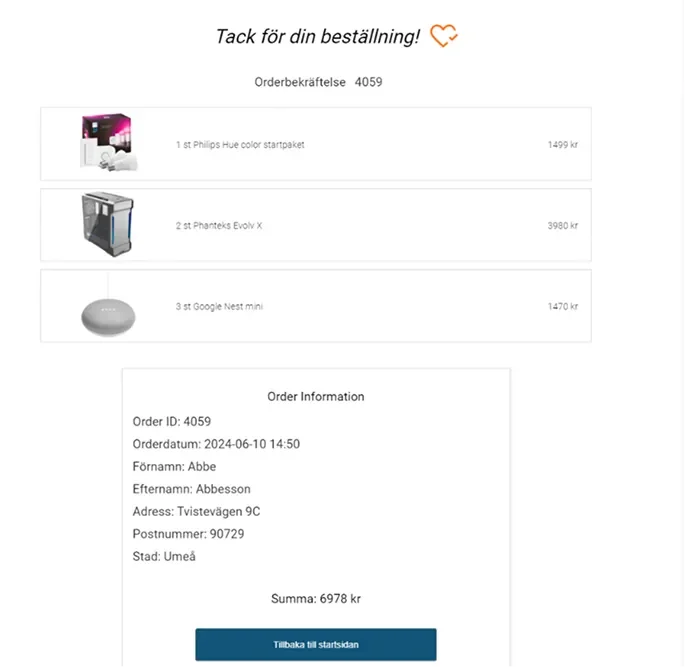Click the 1499 kr price
The image size is (689, 667).
click(562, 145)
